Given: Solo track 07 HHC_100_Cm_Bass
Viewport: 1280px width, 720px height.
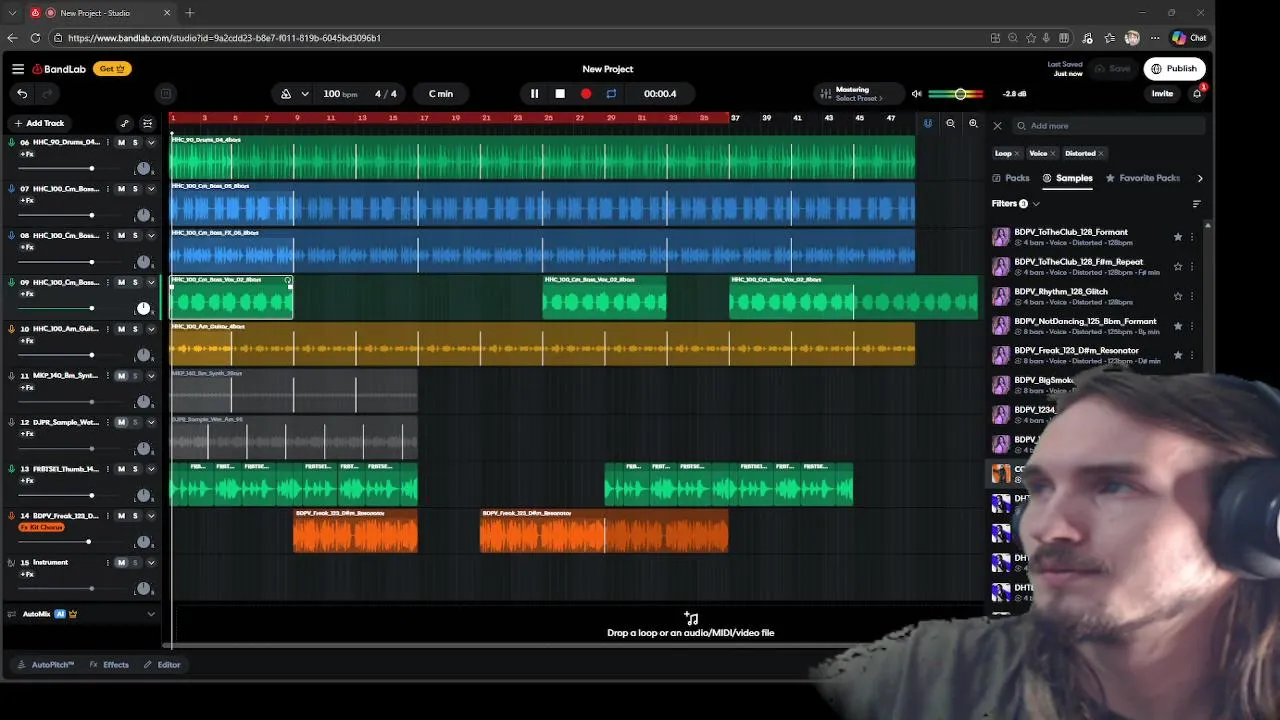Looking at the screenshot, I should click(x=135, y=189).
